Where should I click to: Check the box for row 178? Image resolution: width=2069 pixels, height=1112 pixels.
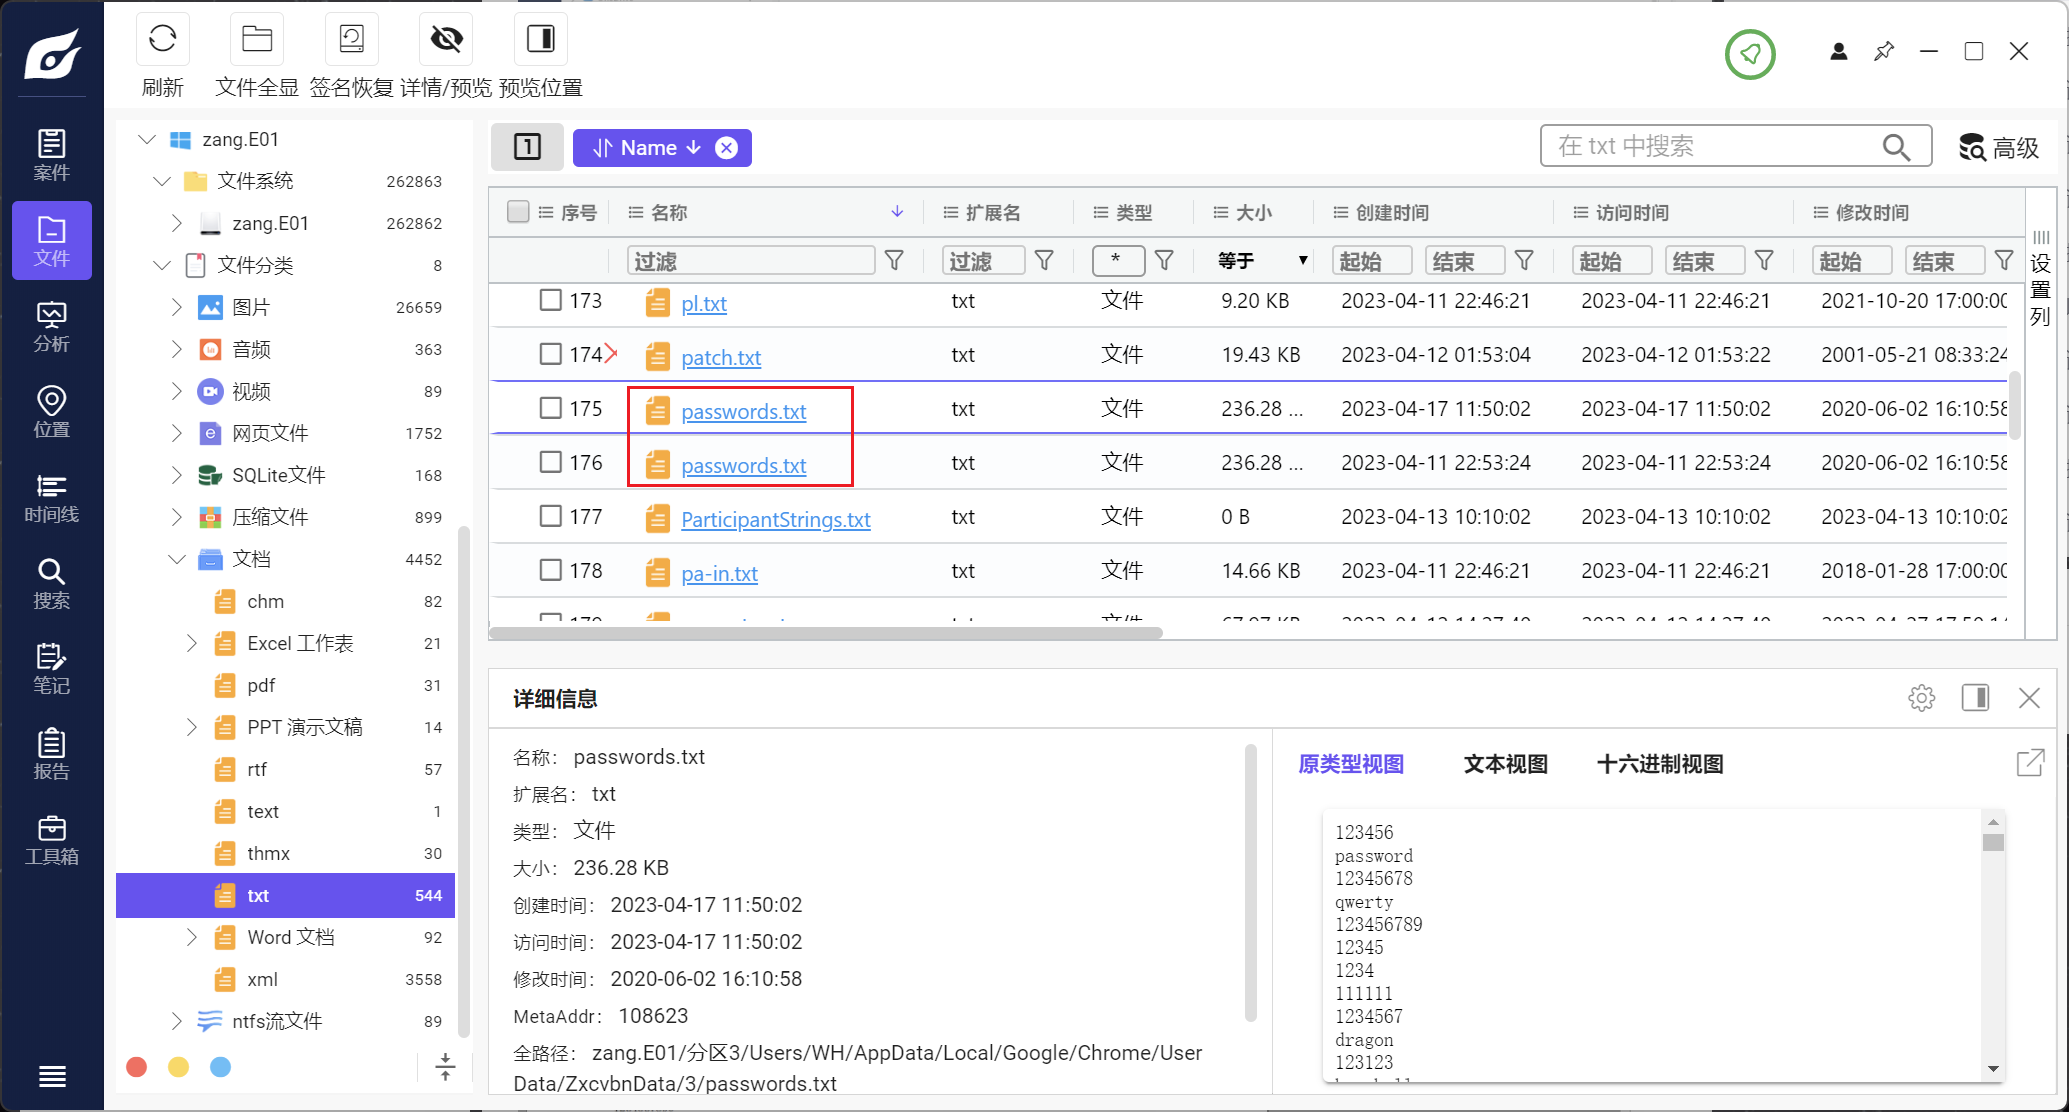click(x=550, y=570)
